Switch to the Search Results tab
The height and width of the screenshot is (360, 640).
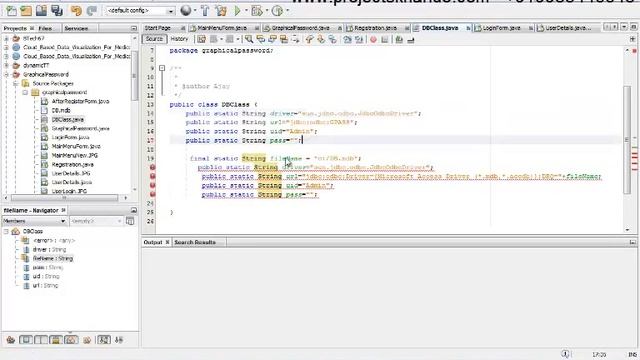tap(195, 242)
